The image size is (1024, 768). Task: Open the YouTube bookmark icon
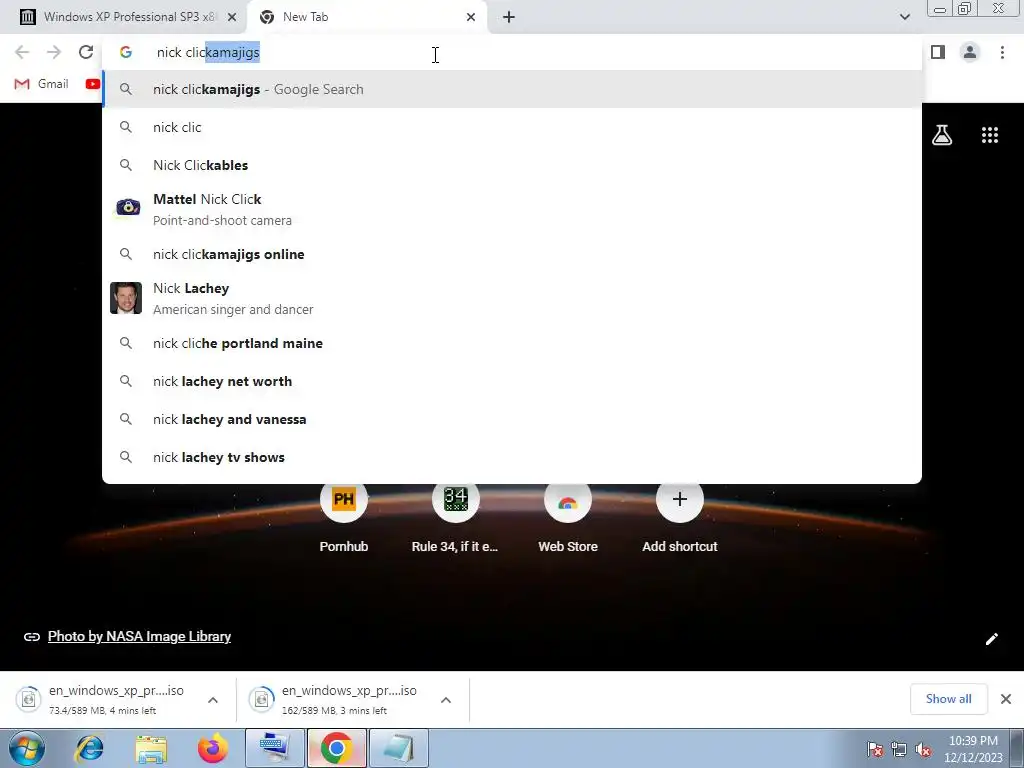pyautogui.click(x=92, y=84)
